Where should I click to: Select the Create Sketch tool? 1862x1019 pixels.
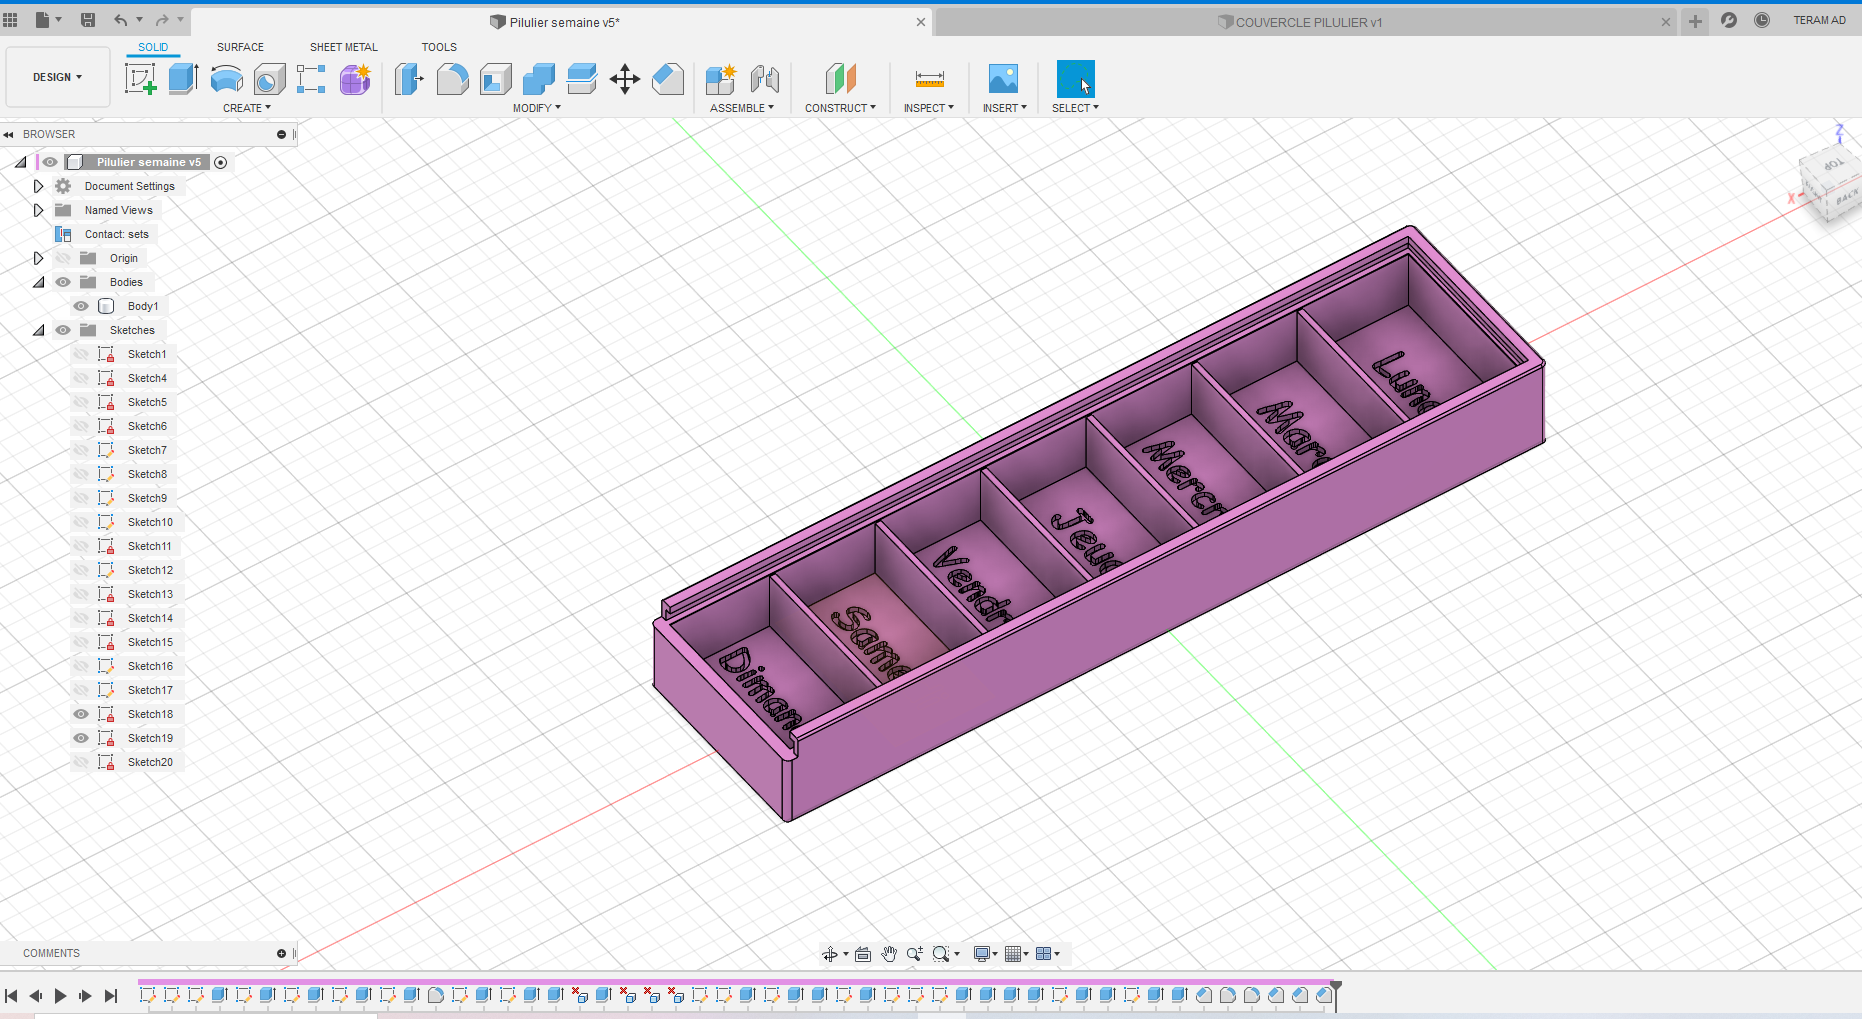140,79
